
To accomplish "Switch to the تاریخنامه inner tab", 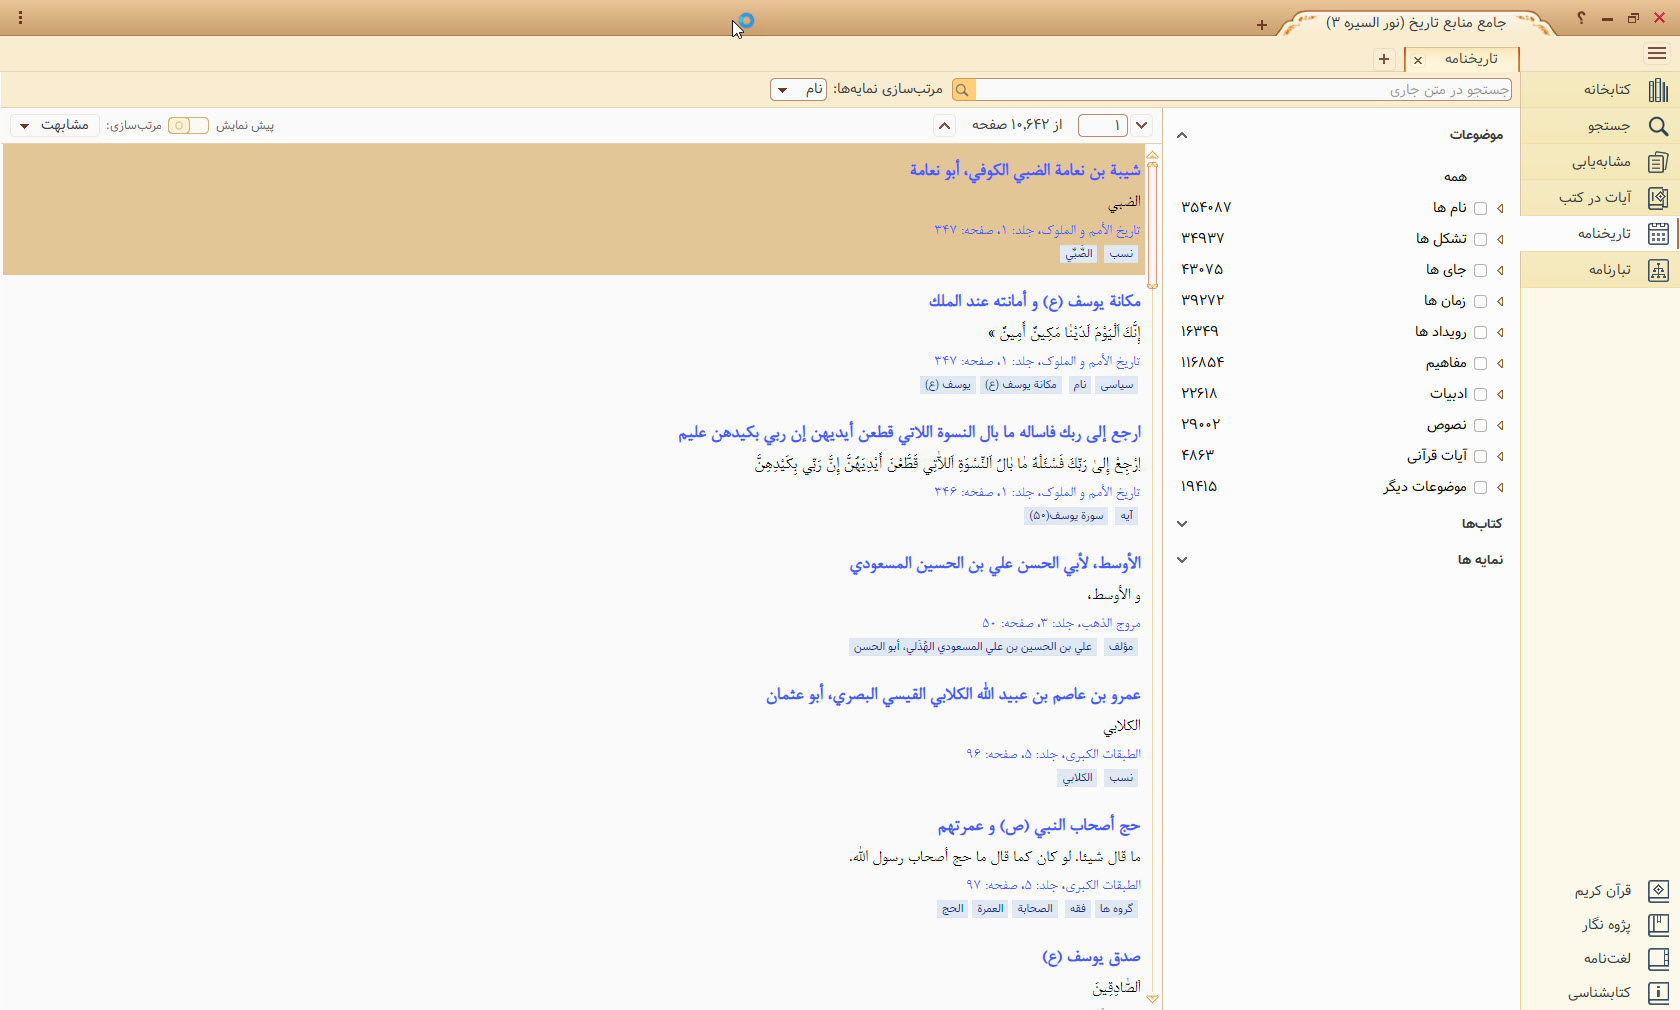I will click(x=1471, y=59).
